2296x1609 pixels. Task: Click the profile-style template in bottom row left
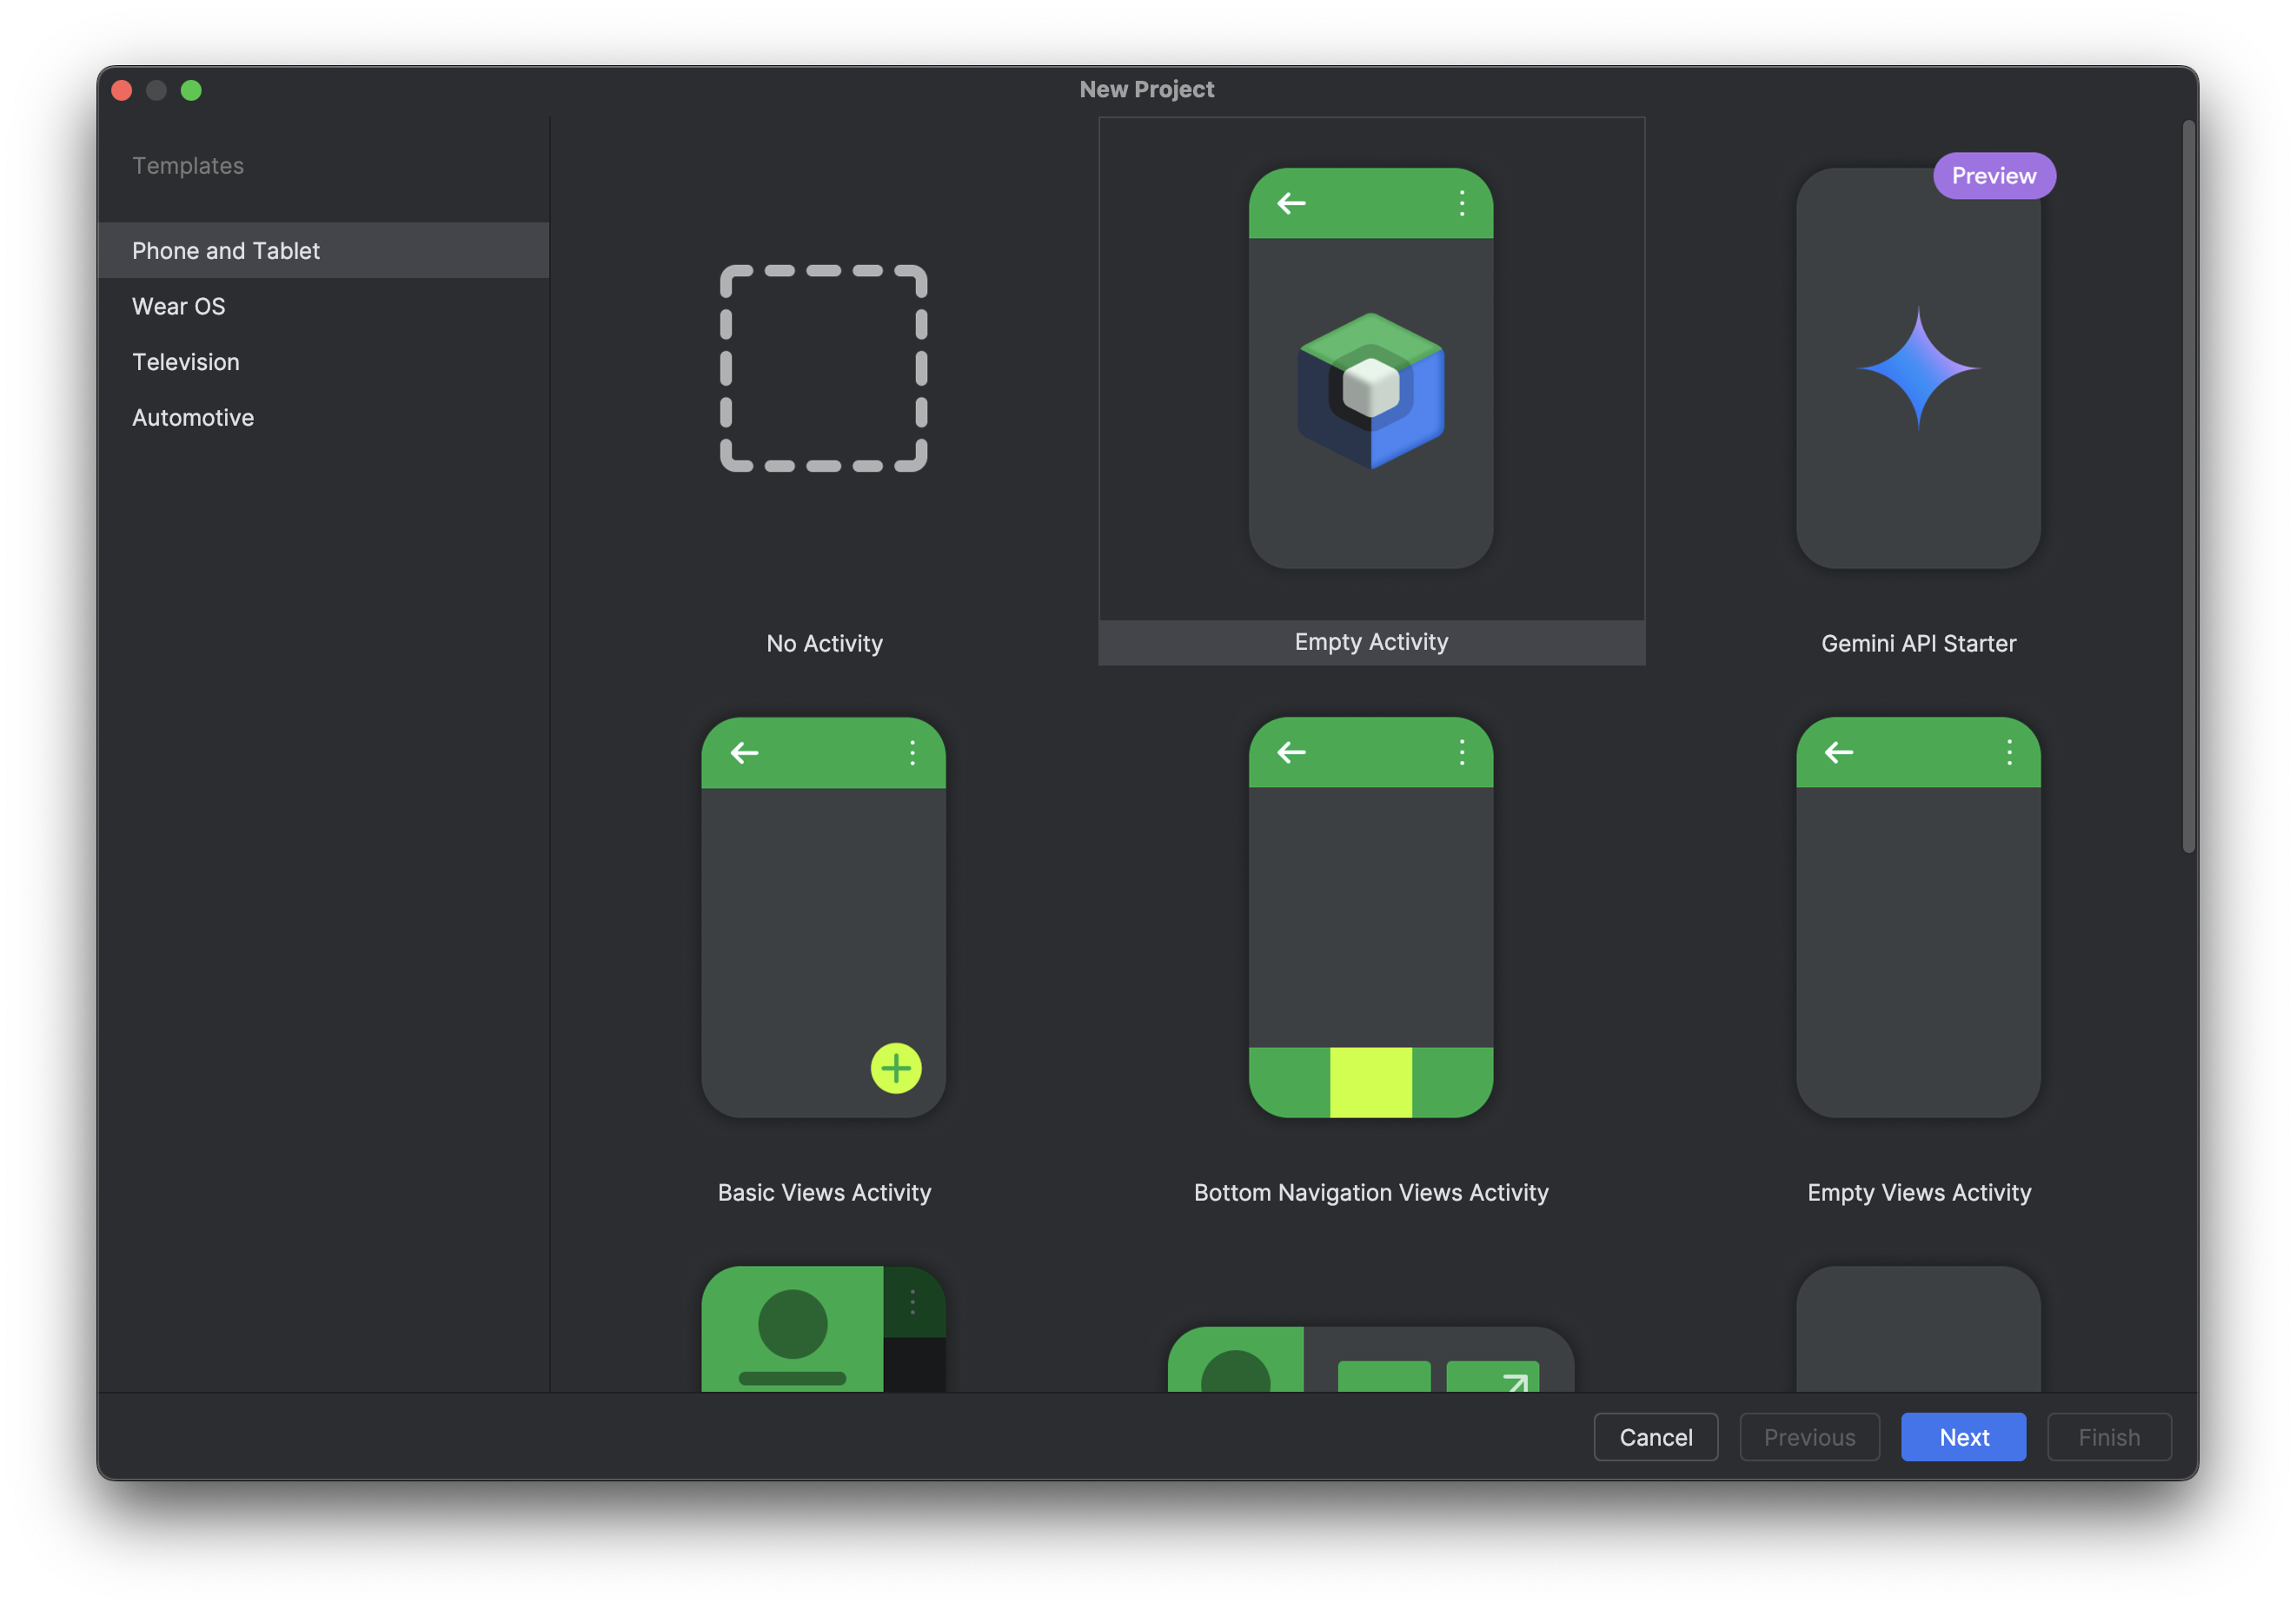823,1328
